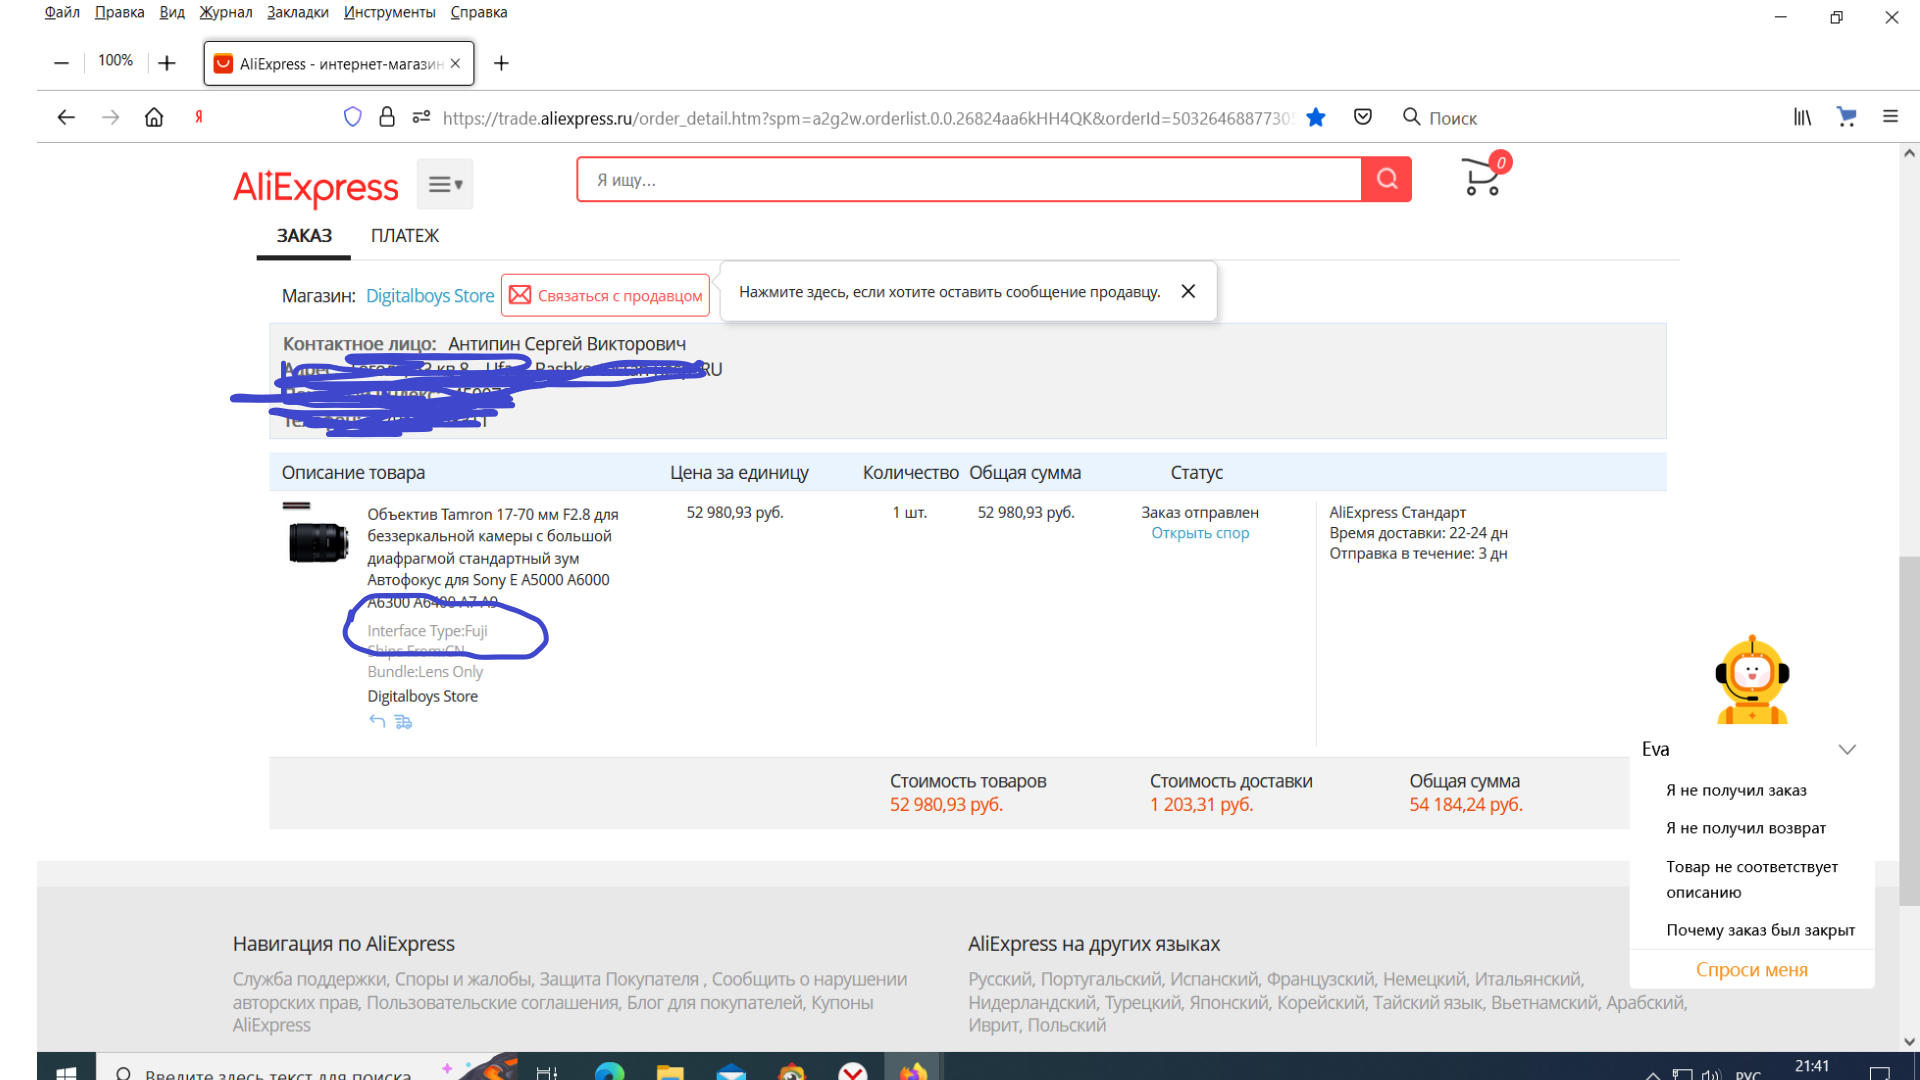This screenshot has width=1920, height=1080.
Task: Close the AliExpress tab
Action: [455, 63]
